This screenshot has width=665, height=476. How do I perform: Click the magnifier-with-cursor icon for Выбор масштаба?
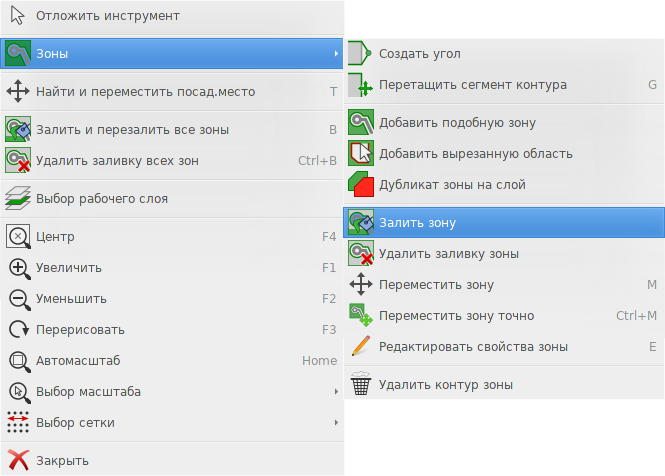(19, 392)
